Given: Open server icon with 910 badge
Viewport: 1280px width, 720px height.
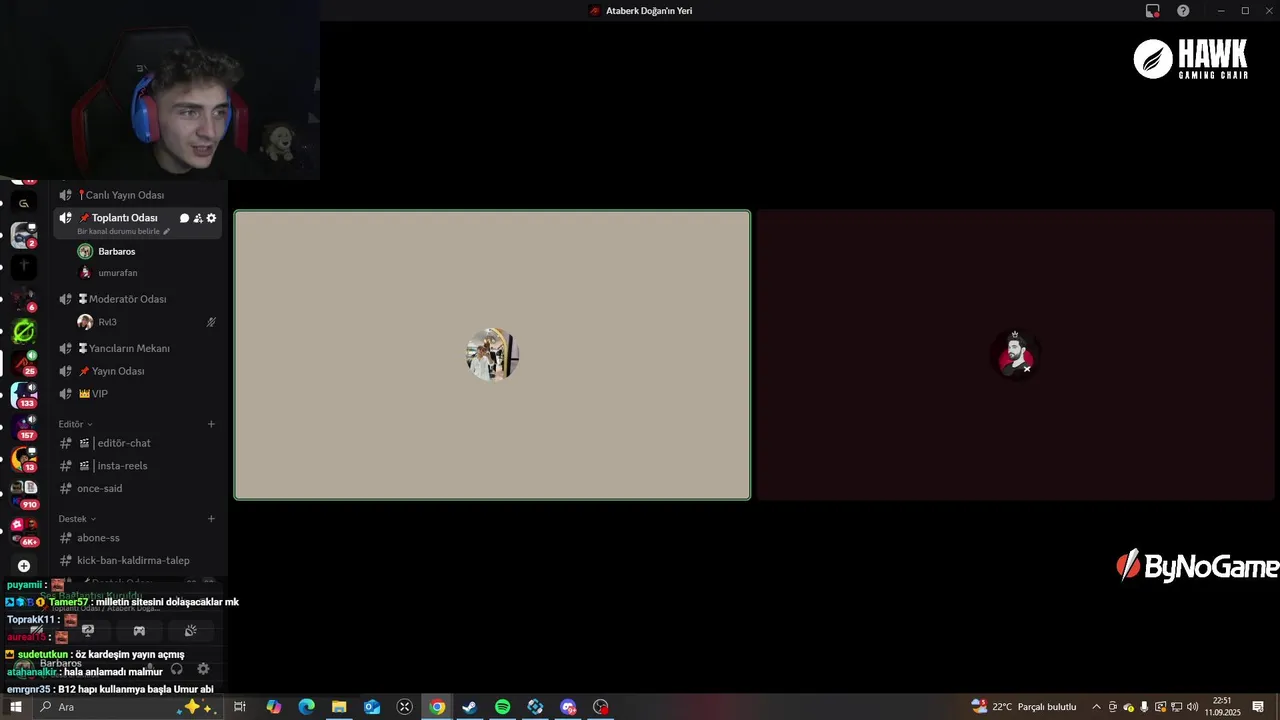Looking at the screenshot, I should tap(24, 493).
